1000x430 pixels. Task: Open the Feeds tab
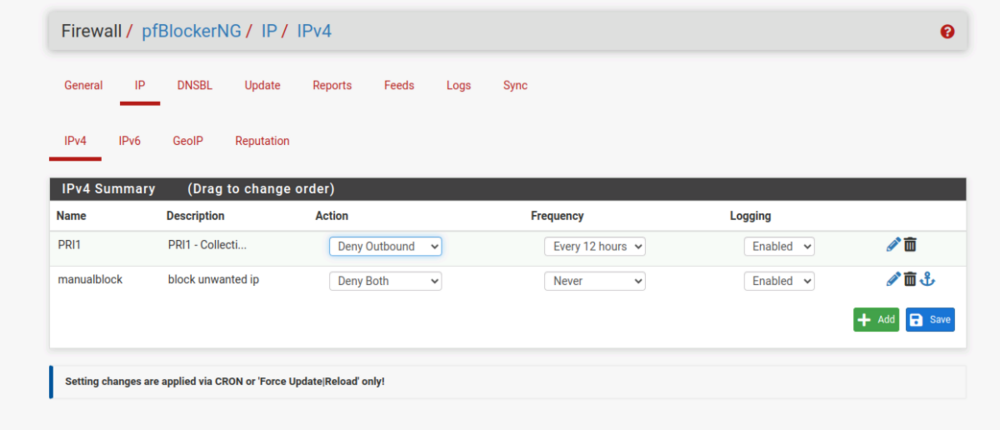(x=399, y=86)
